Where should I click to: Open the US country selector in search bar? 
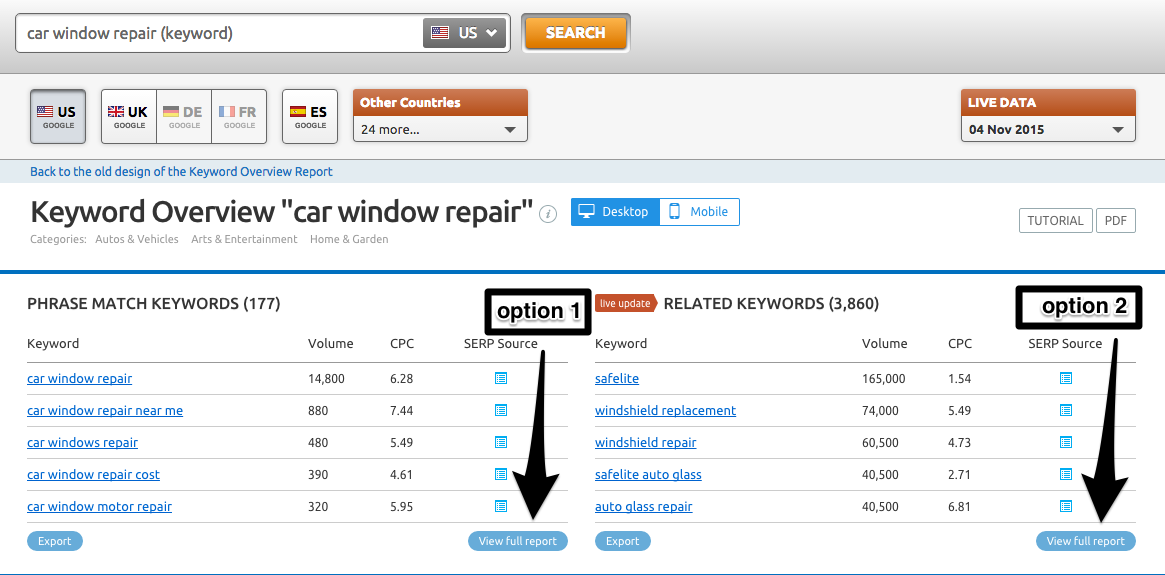pos(465,33)
